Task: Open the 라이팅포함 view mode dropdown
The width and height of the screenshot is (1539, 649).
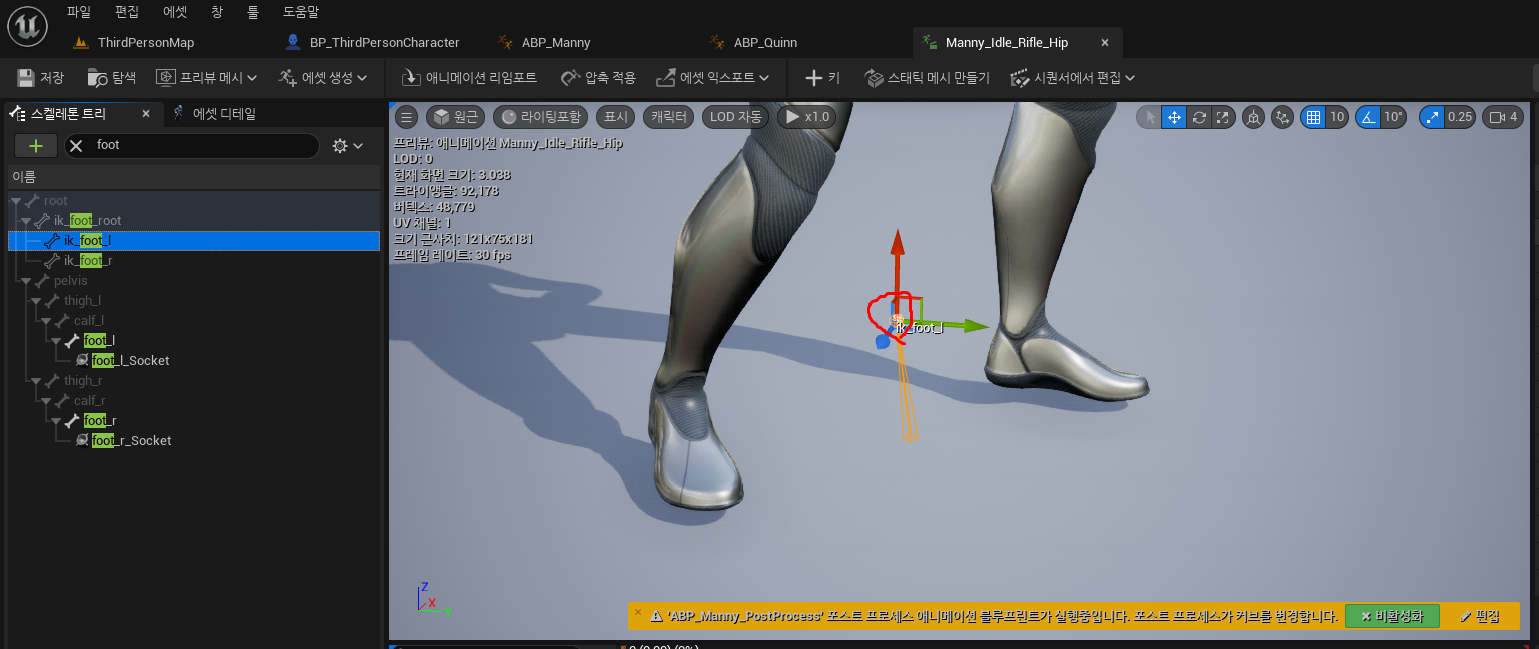Action: point(541,117)
